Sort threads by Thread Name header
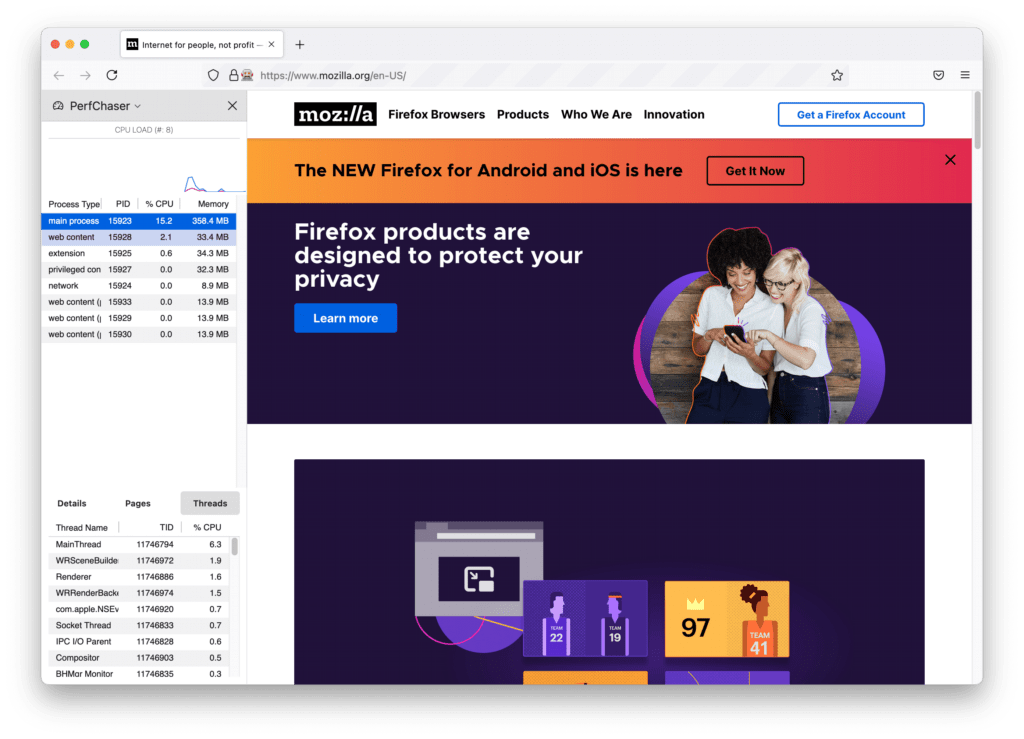The width and height of the screenshot is (1024, 739). (x=82, y=527)
